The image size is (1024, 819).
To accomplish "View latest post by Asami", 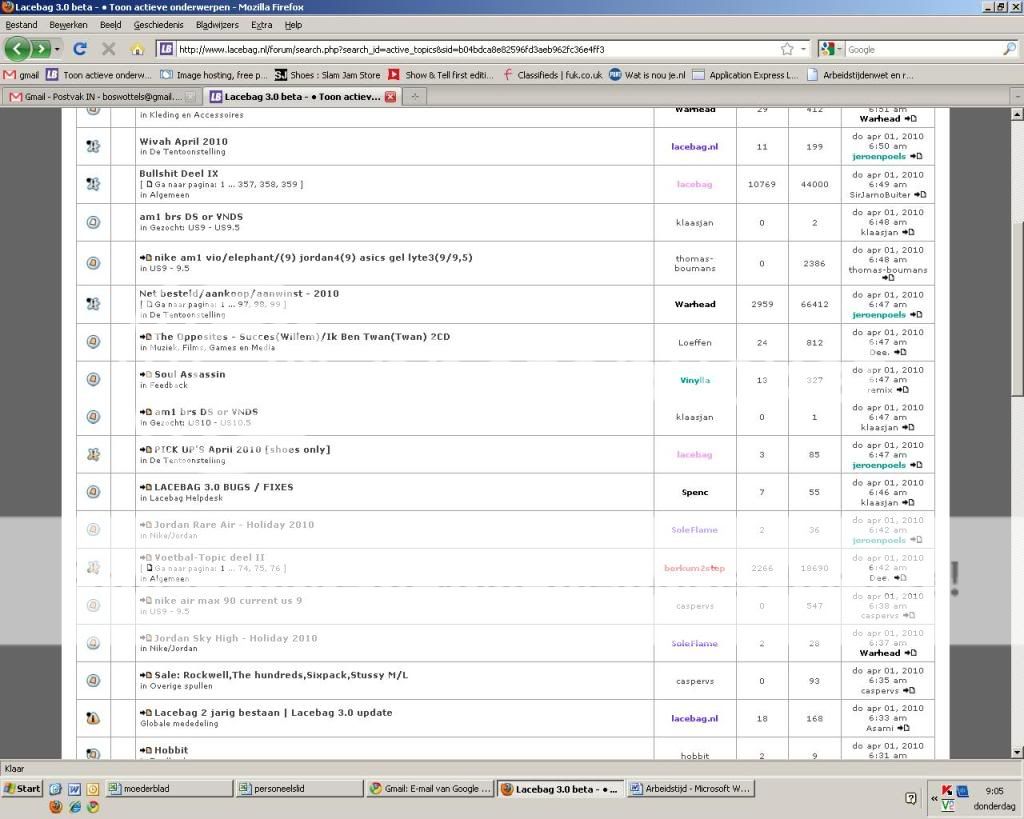I will [x=903, y=728].
